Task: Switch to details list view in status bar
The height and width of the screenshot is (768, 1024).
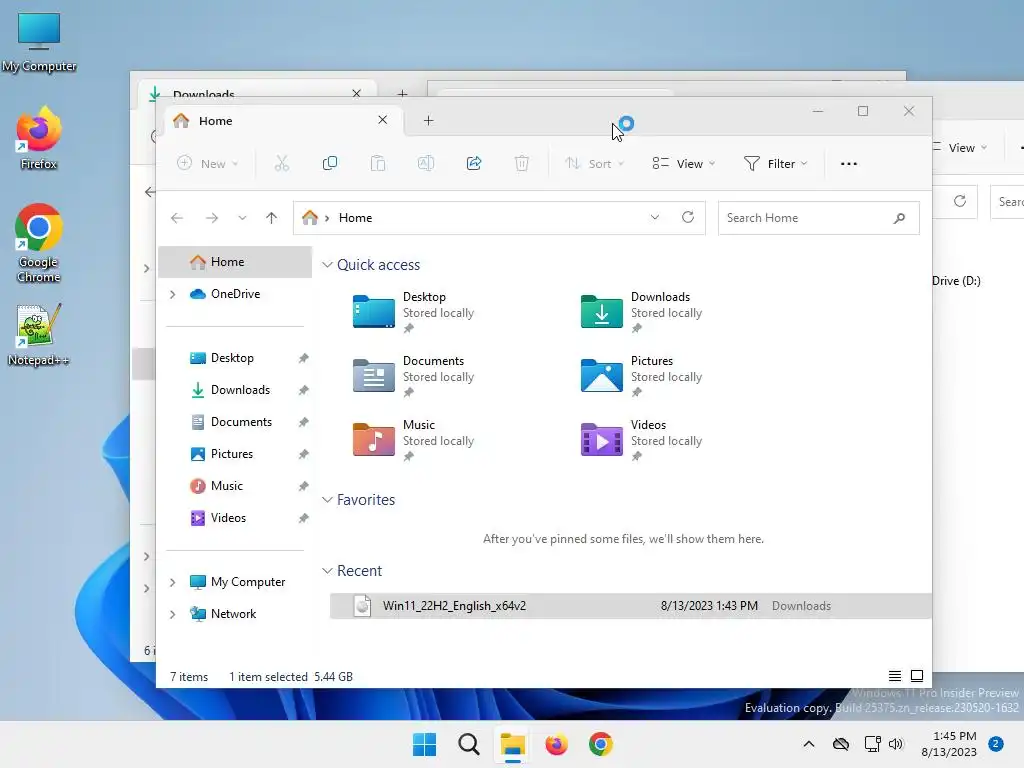Action: (x=895, y=676)
